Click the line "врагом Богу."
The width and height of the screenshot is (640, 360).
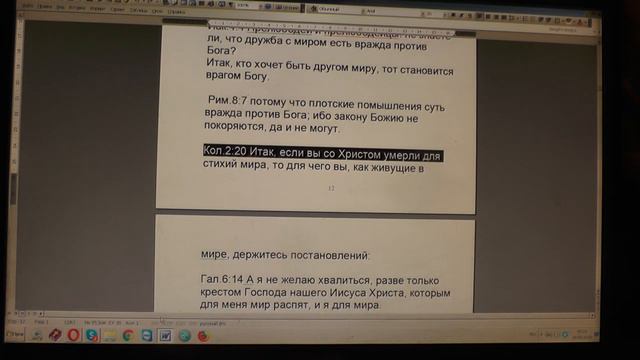[237, 76]
